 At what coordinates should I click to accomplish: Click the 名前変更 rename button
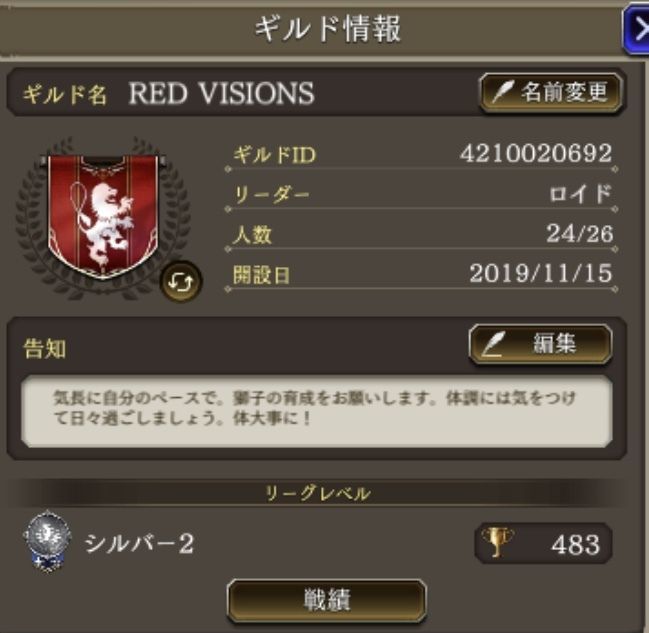551,93
